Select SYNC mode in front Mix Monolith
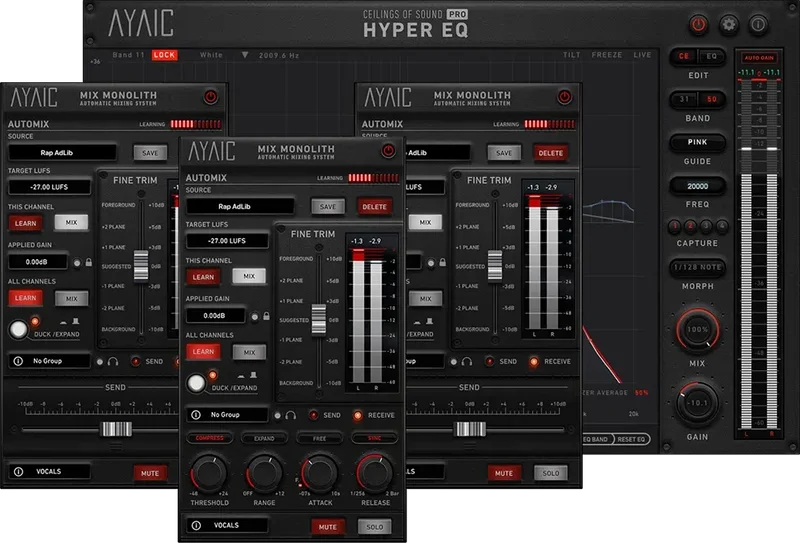Screen dimensions: 800x543 point(374,438)
